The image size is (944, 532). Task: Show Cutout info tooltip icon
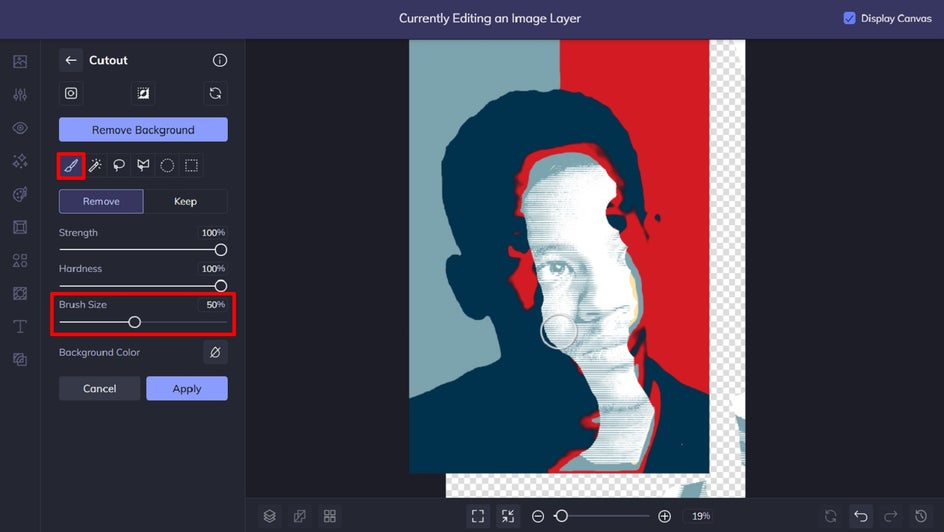220,60
